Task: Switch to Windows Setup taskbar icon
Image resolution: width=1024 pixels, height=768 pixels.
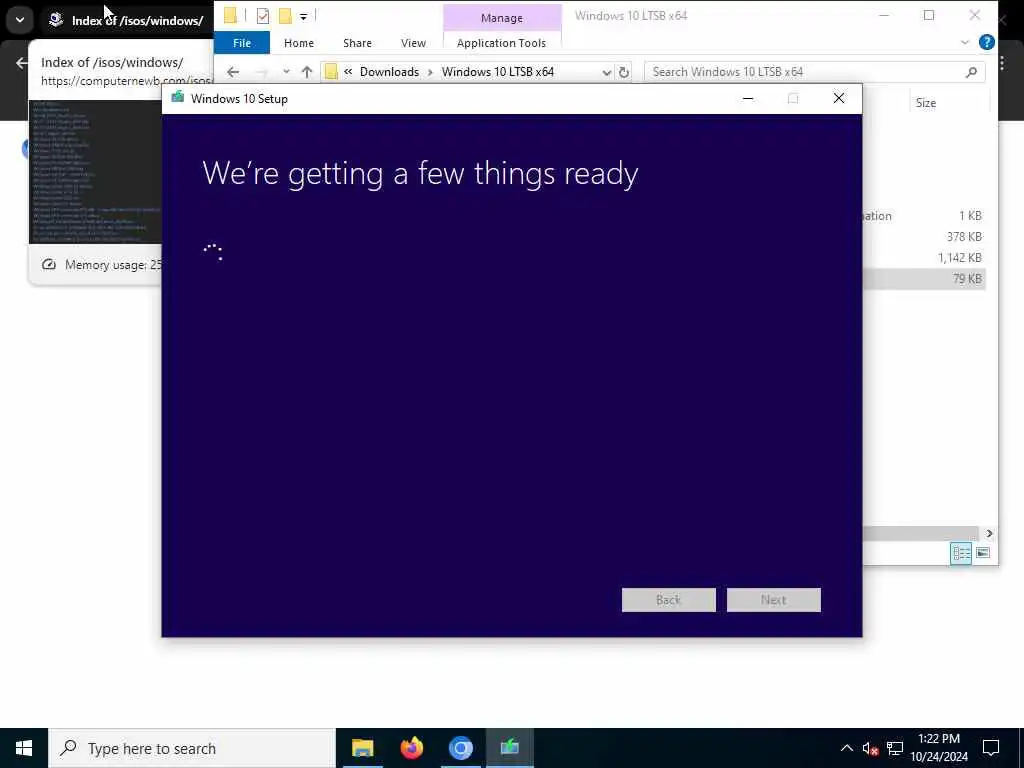Action: (x=509, y=748)
